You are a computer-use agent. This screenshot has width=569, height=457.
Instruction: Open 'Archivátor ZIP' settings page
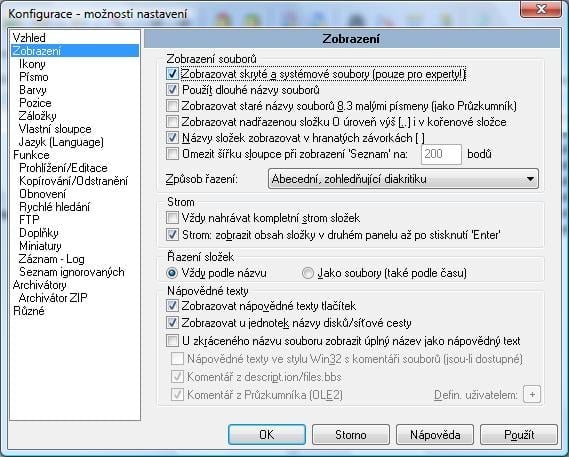(x=53, y=298)
